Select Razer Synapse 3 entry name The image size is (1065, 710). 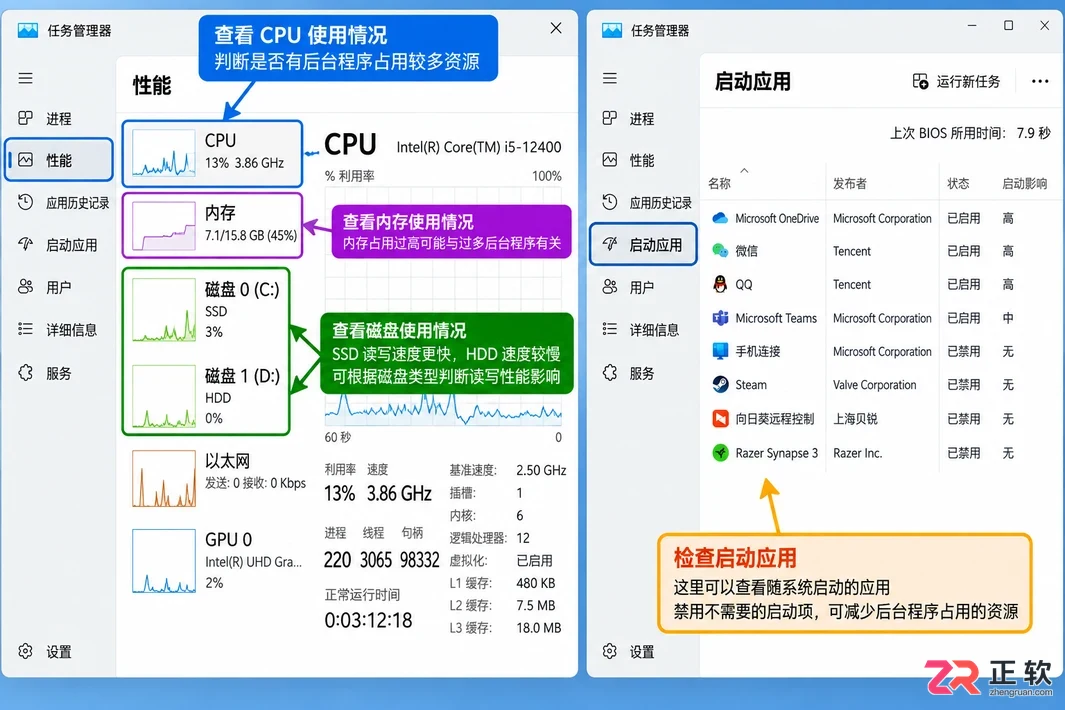776,453
